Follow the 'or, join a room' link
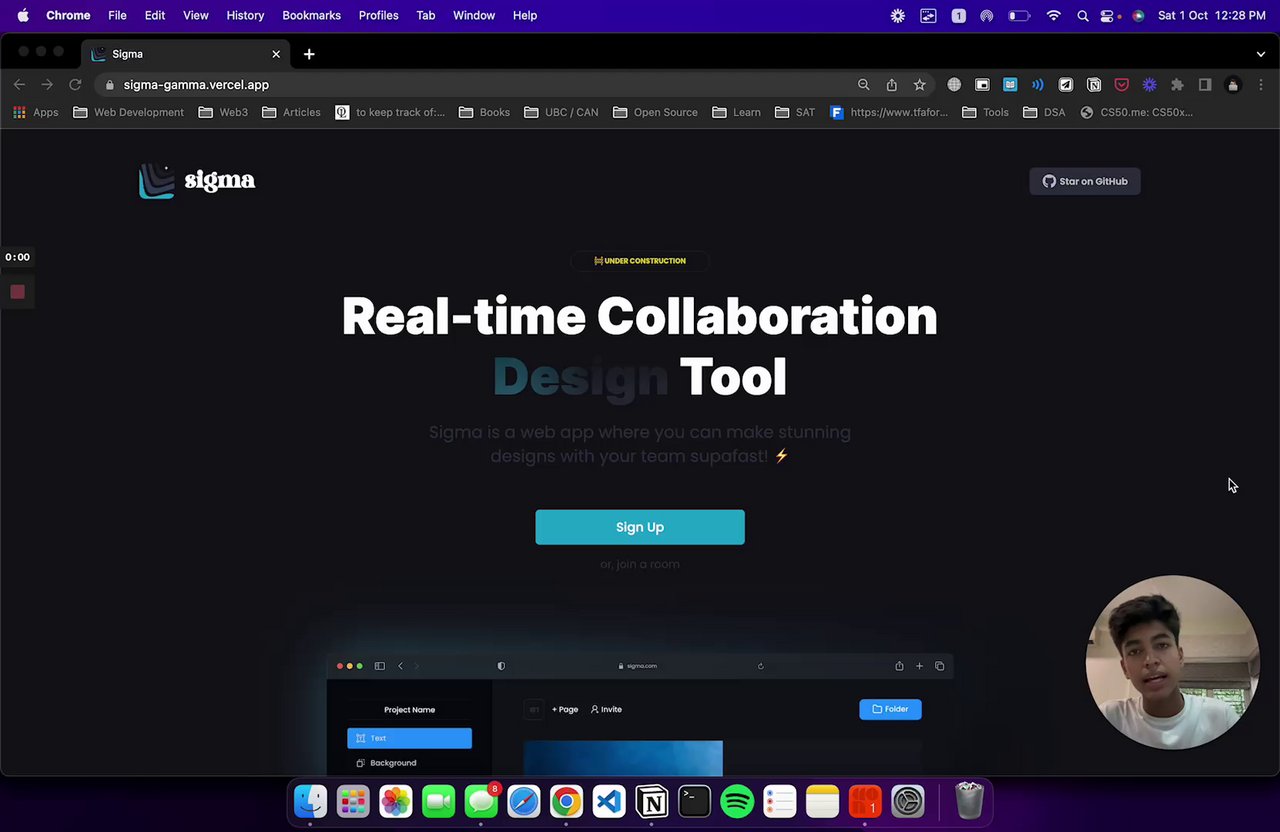Image resolution: width=1280 pixels, height=832 pixels. tap(640, 564)
